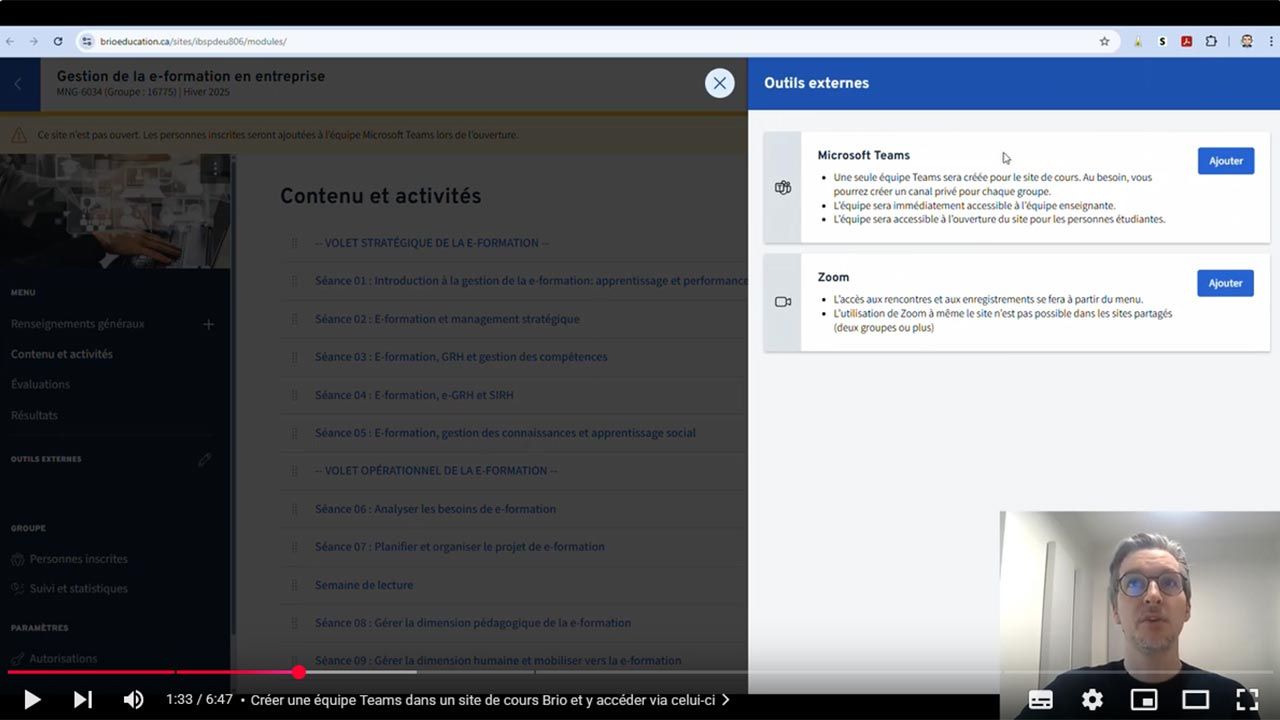Open Semaine de lecture link
Viewport: 1280px width, 720px height.
(364, 585)
